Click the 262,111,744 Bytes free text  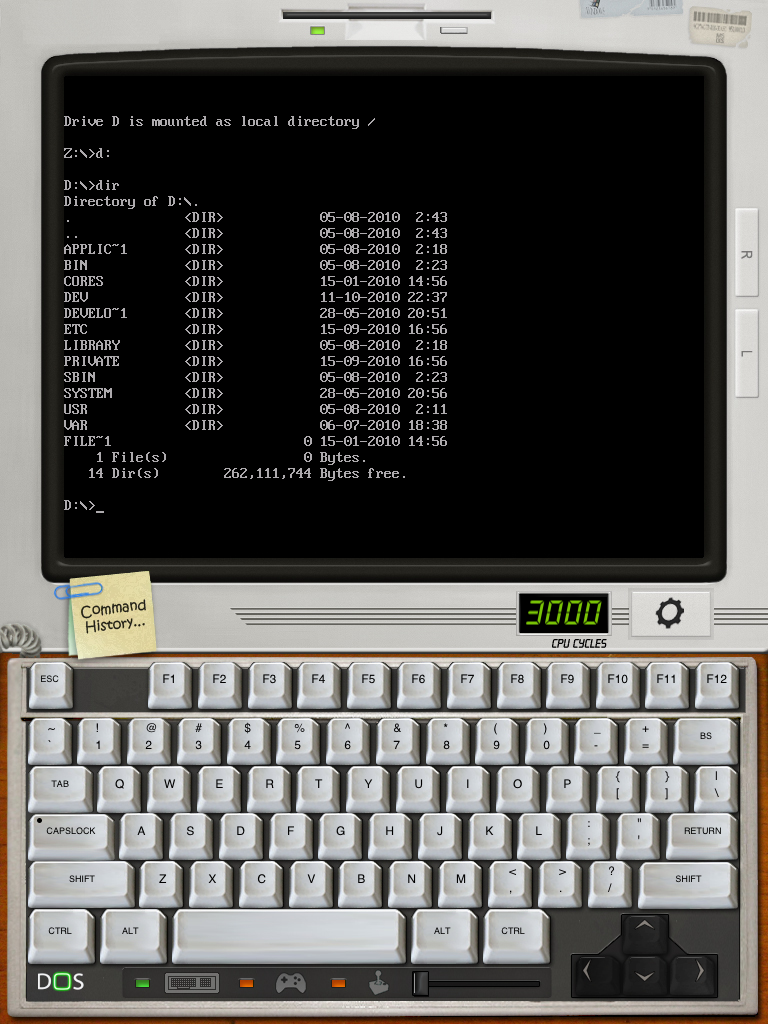[315, 473]
